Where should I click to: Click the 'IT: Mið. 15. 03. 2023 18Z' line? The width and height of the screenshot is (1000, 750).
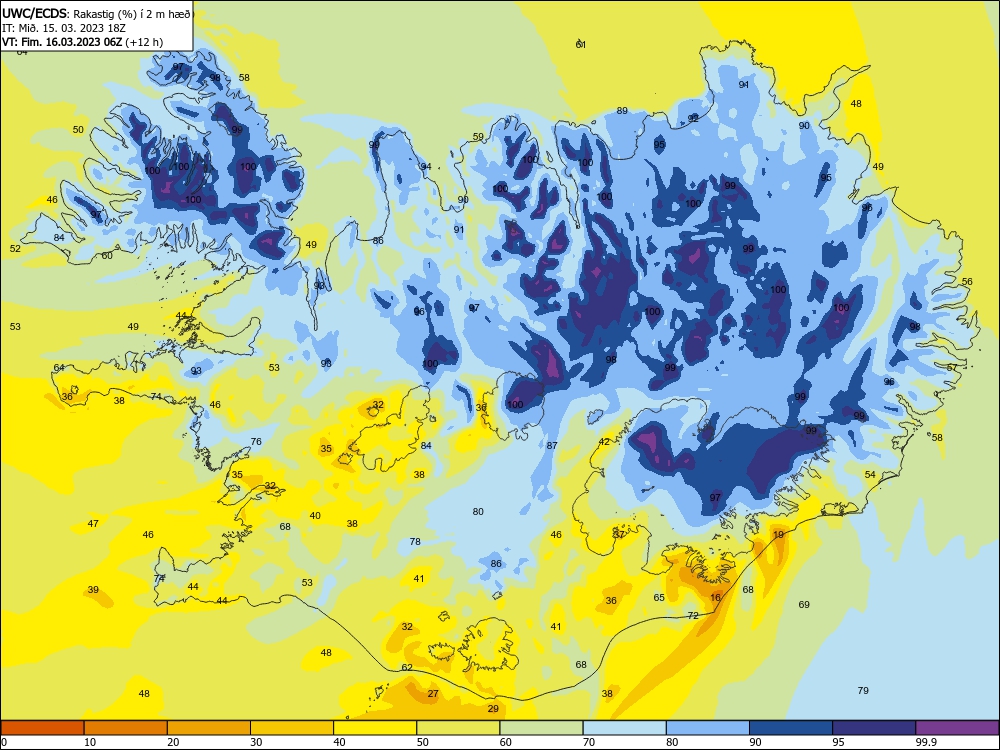64,28
